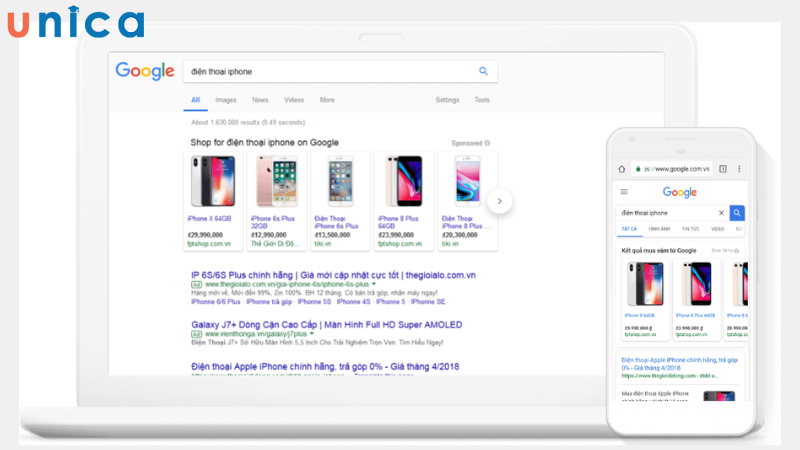Switch to the Images tab
Image resolution: width=800 pixels, height=450 pixels.
click(x=226, y=100)
